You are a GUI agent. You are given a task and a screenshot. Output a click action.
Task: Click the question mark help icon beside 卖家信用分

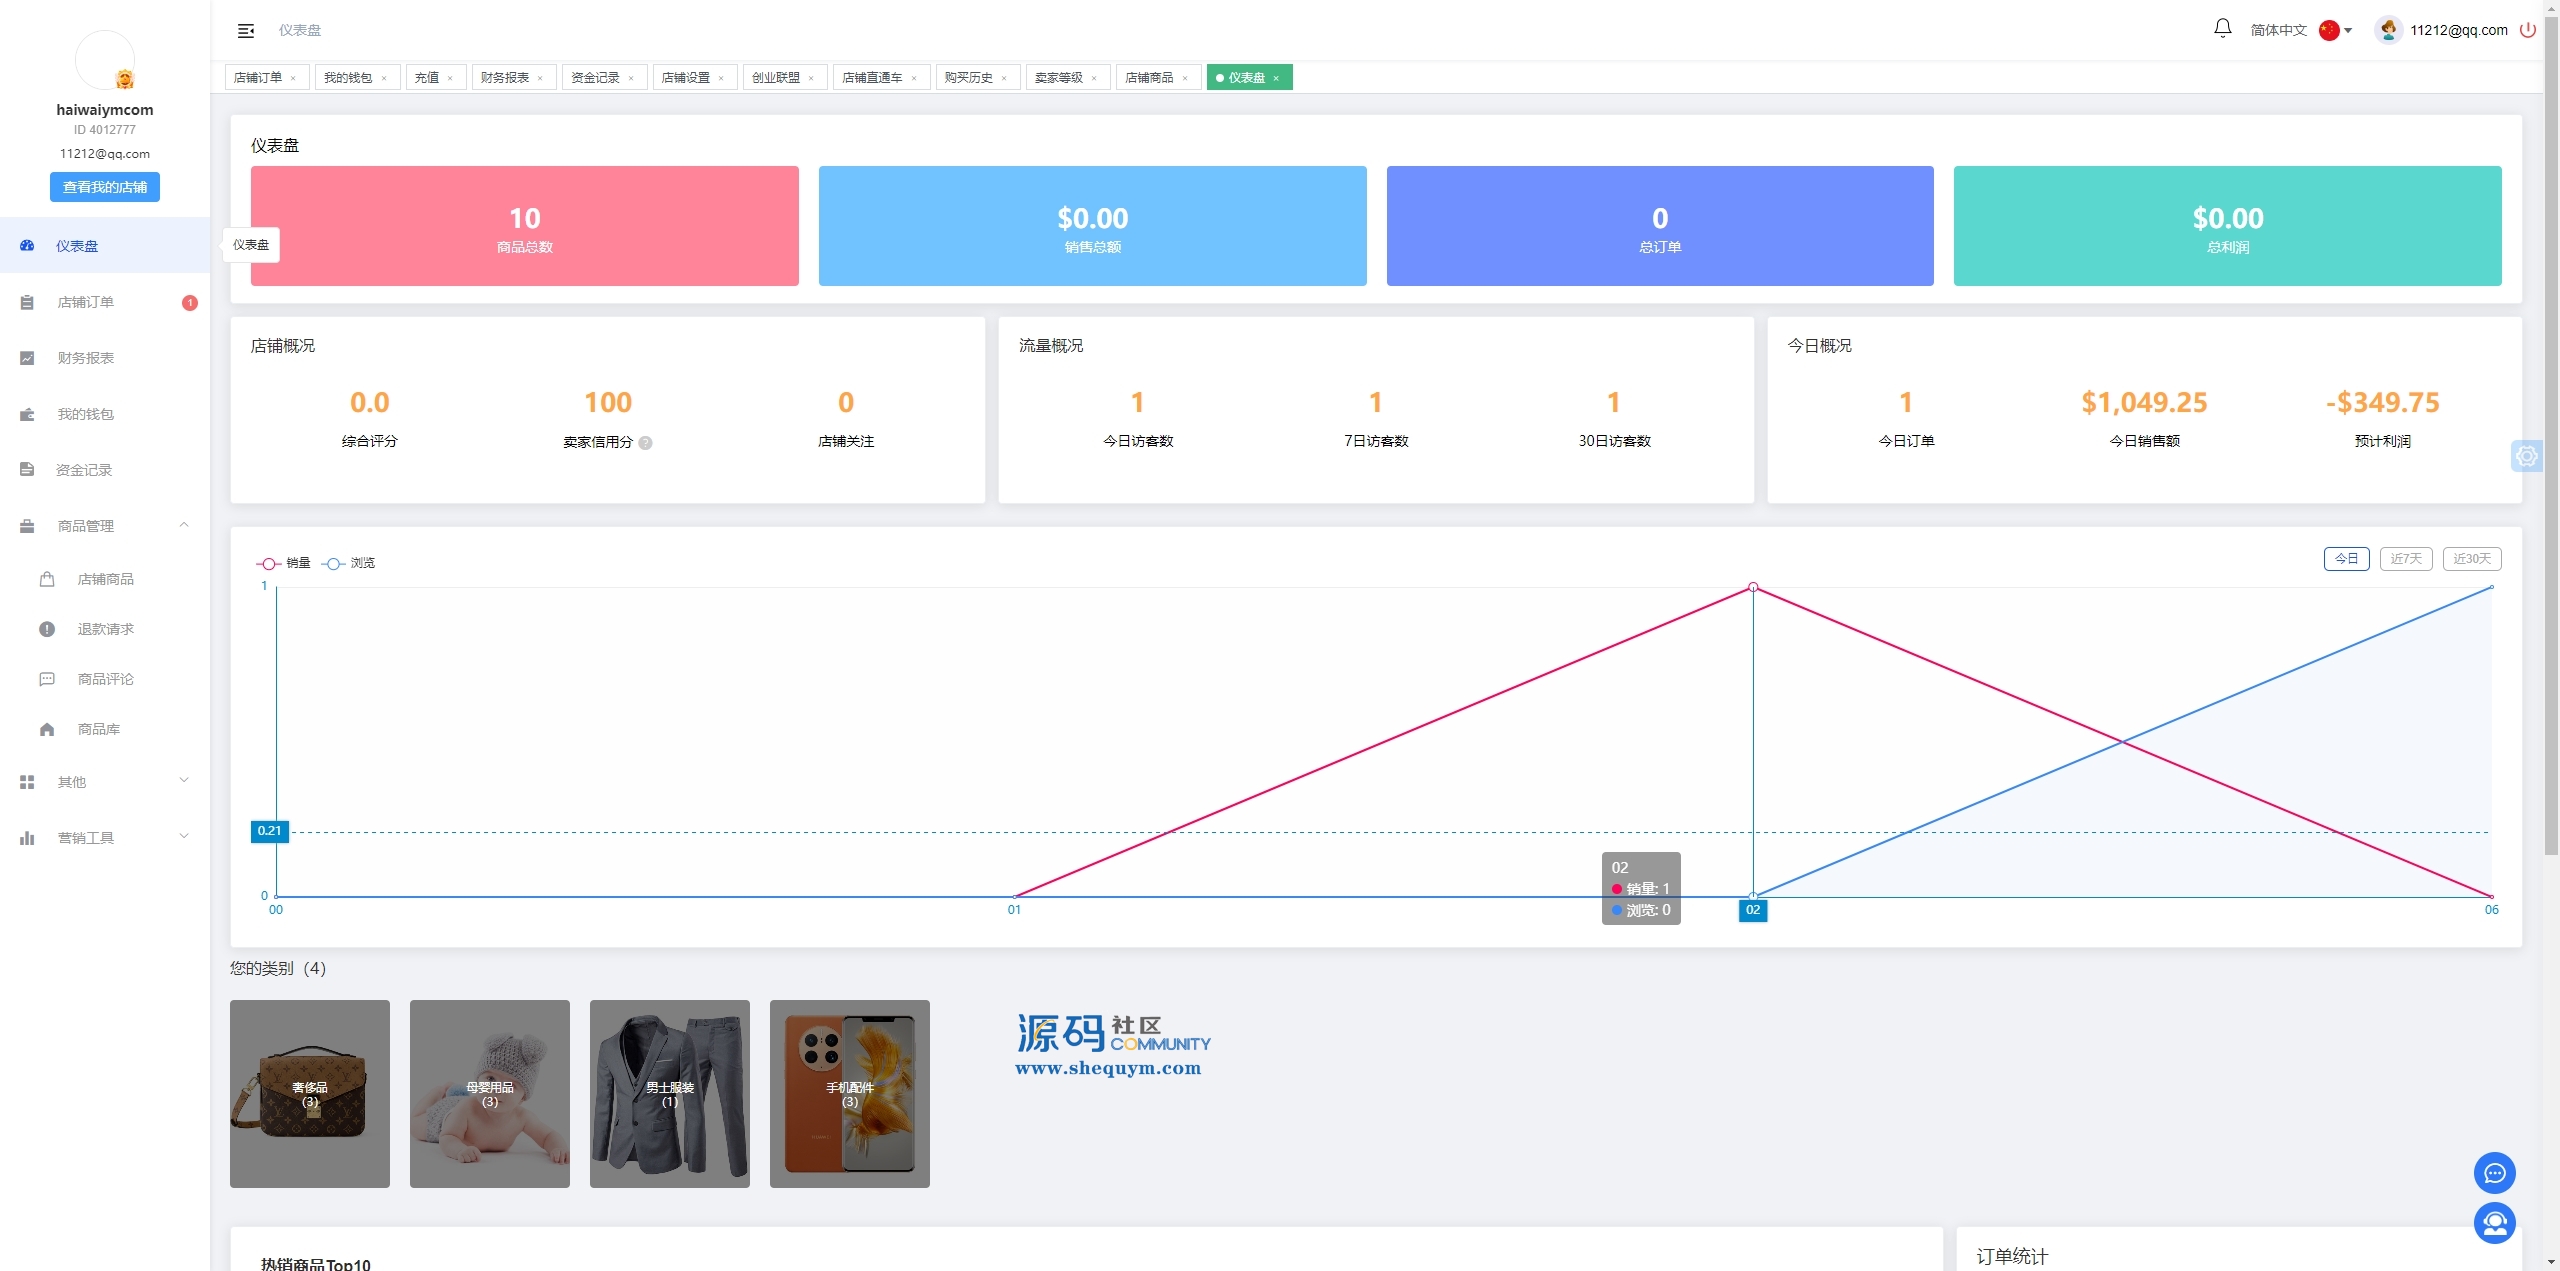tap(645, 443)
